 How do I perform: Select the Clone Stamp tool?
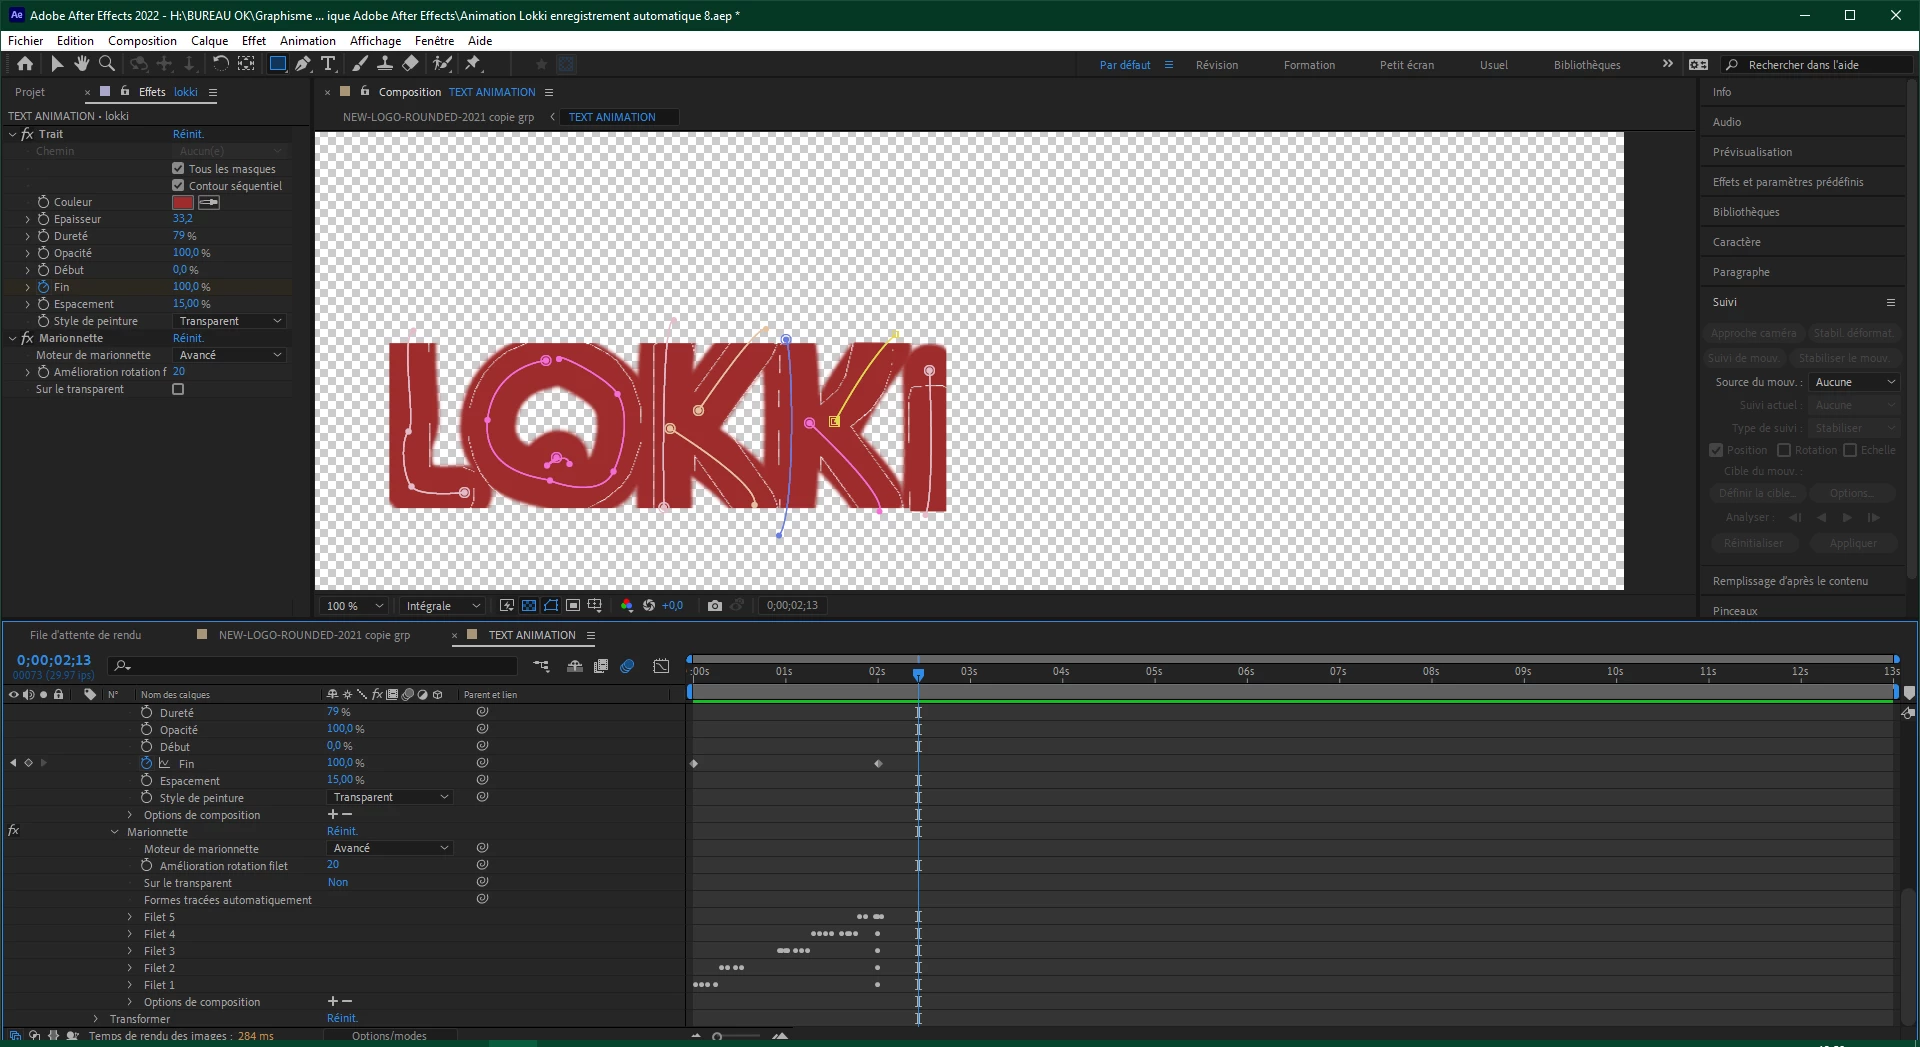384,64
